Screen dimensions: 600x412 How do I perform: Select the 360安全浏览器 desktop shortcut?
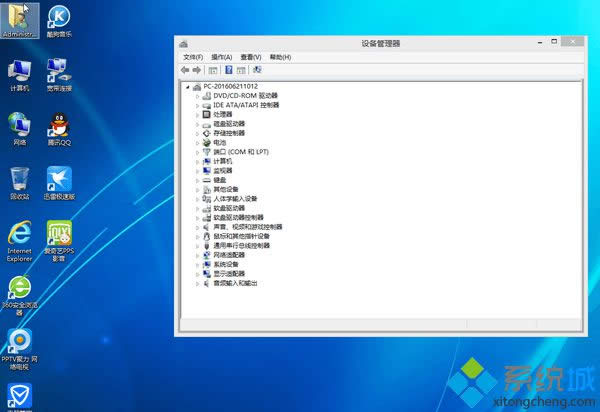tap(20, 296)
